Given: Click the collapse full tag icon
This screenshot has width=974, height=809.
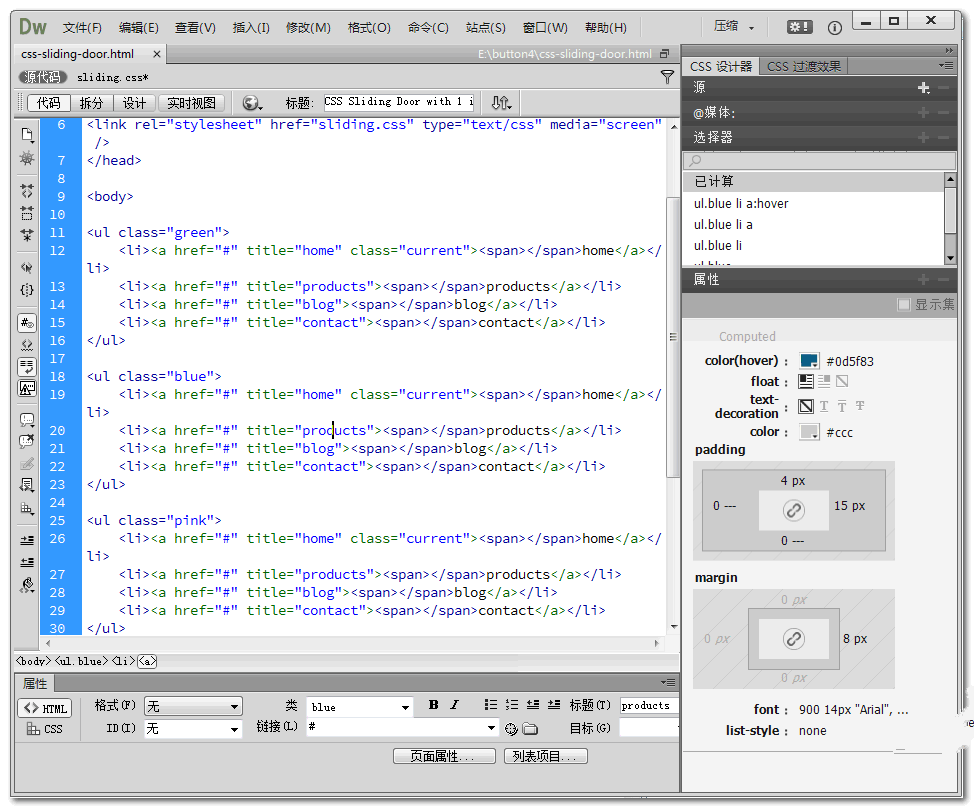Looking at the screenshot, I should coord(27,191).
